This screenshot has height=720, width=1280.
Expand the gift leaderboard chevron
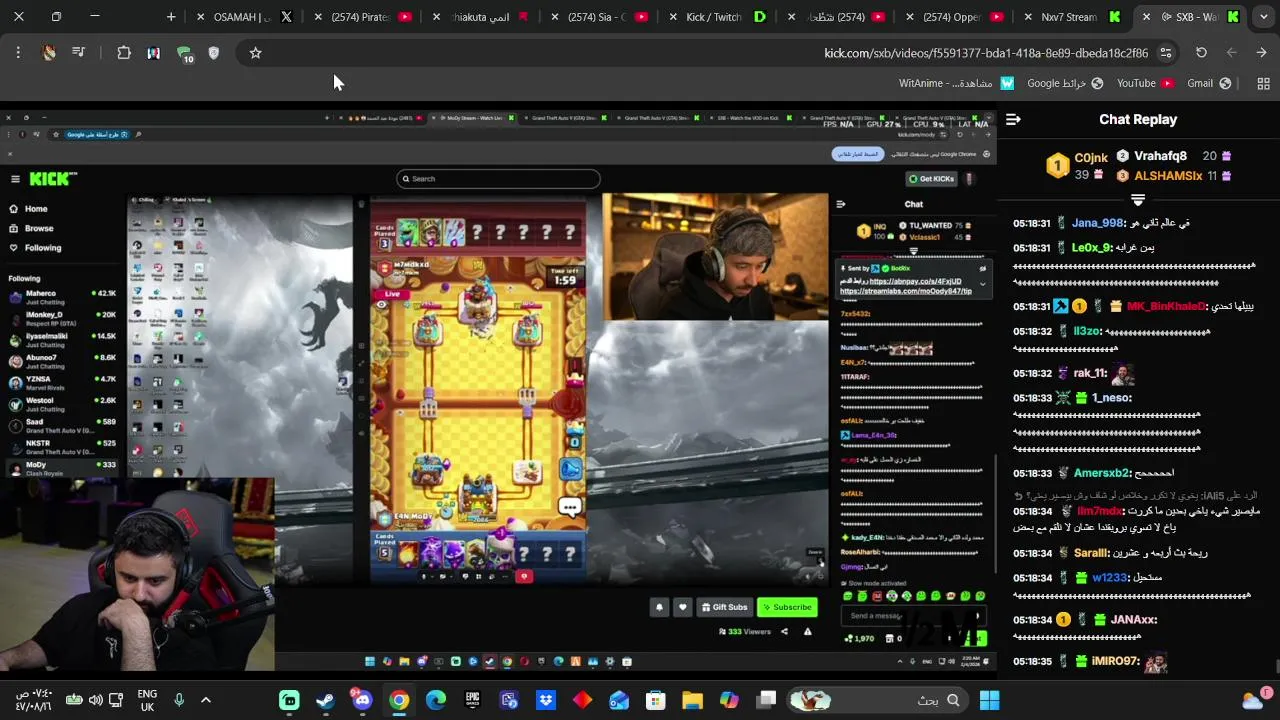coord(1138,200)
